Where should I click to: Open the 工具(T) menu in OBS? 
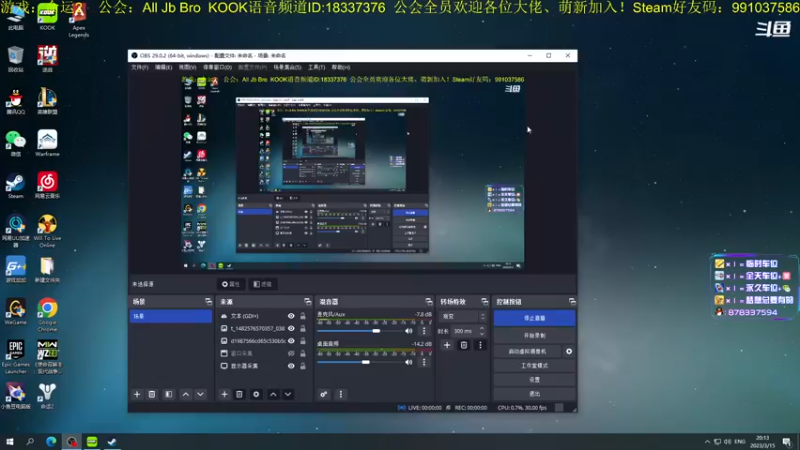tap(316, 67)
